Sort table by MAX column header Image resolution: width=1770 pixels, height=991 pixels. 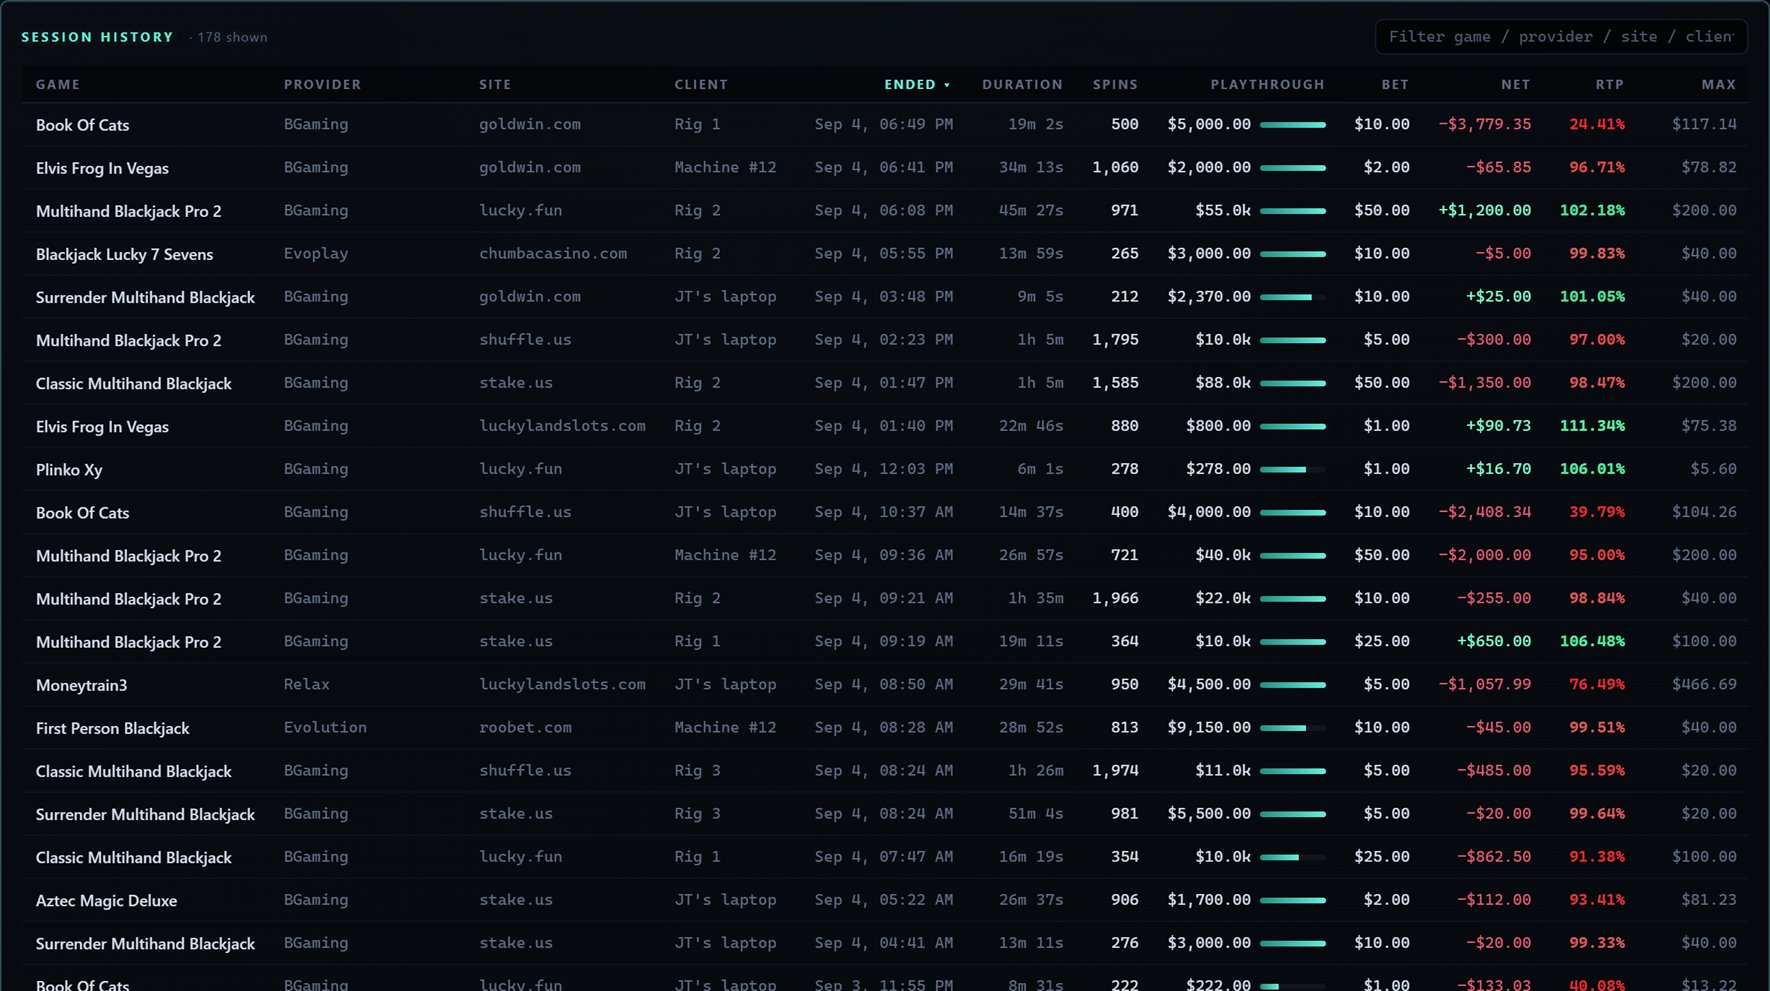pyautogui.click(x=1719, y=85)
